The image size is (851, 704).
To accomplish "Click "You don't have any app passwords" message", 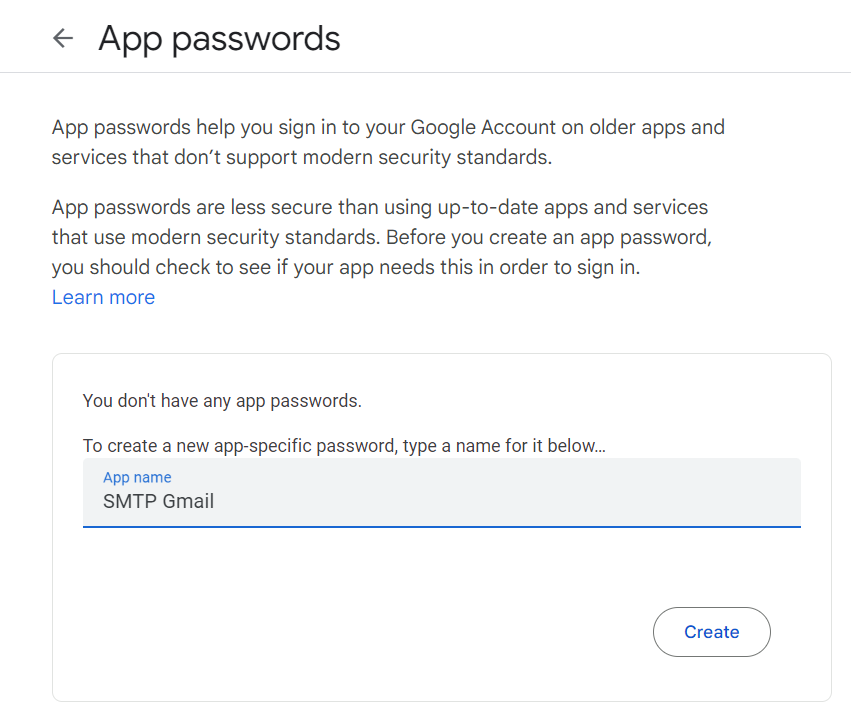I will tap(221, 401).
